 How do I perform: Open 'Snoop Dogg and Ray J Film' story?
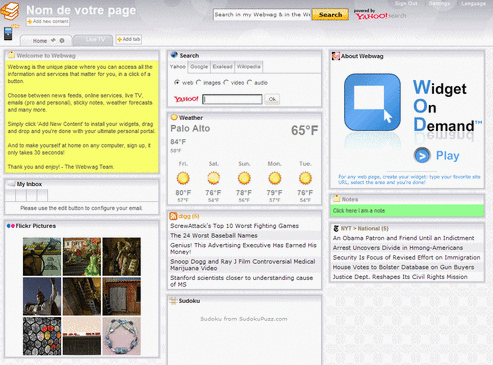[x=243, y=265]
